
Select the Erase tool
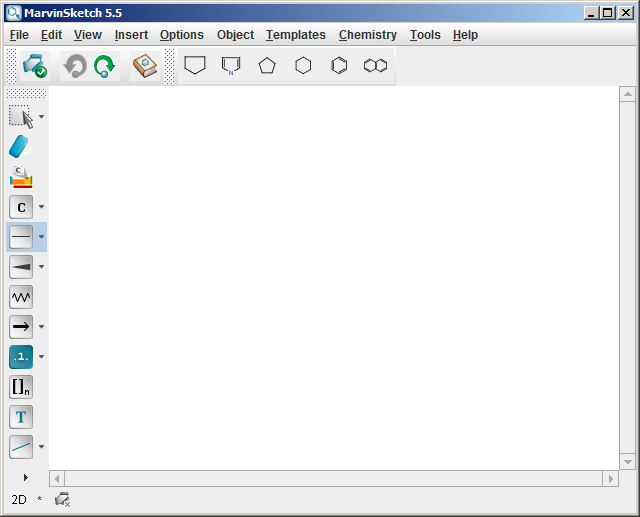click(x=20, y=147)
